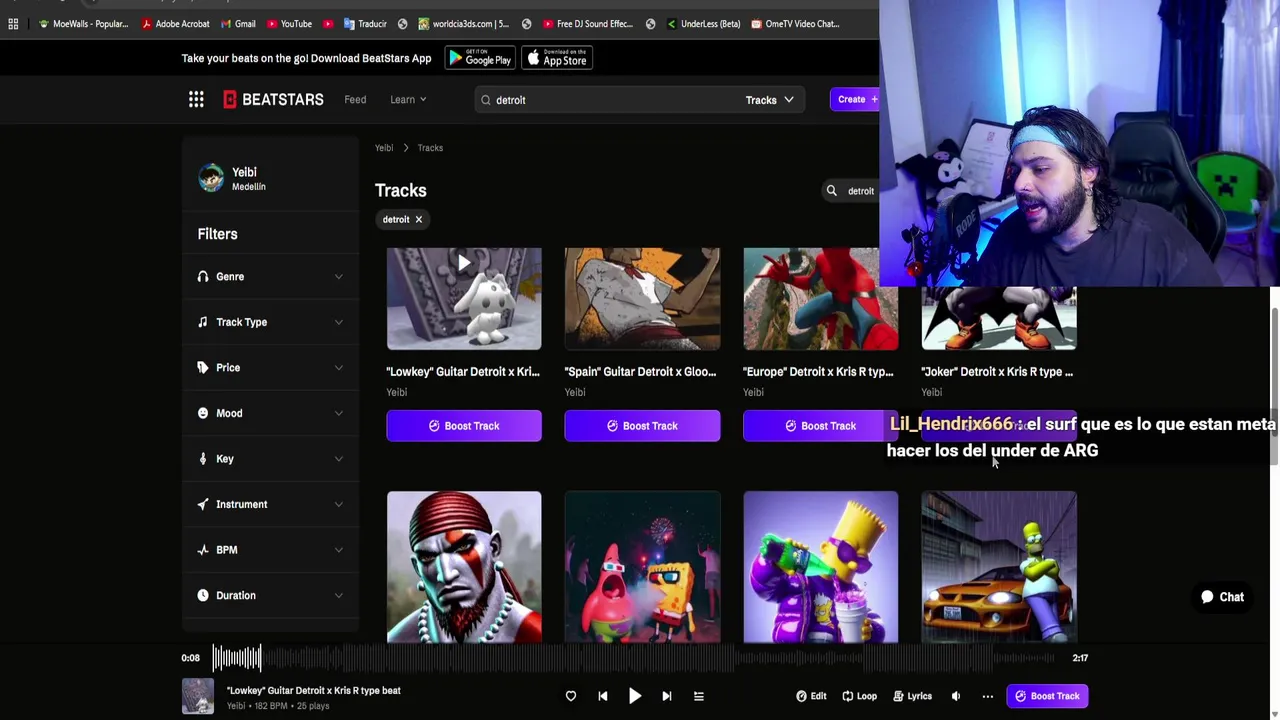The height and width of the screenshot is (720, 1280).
Task: Open the Patrick and SpongeBob track cover
Action: click(x=642, y=567)
